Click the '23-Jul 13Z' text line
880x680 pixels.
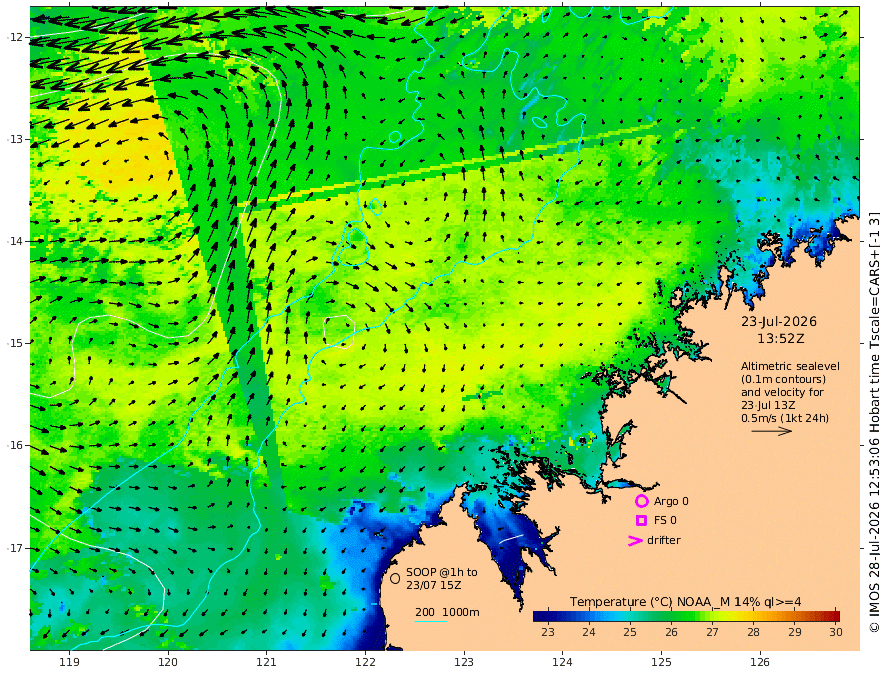[768, 405]
